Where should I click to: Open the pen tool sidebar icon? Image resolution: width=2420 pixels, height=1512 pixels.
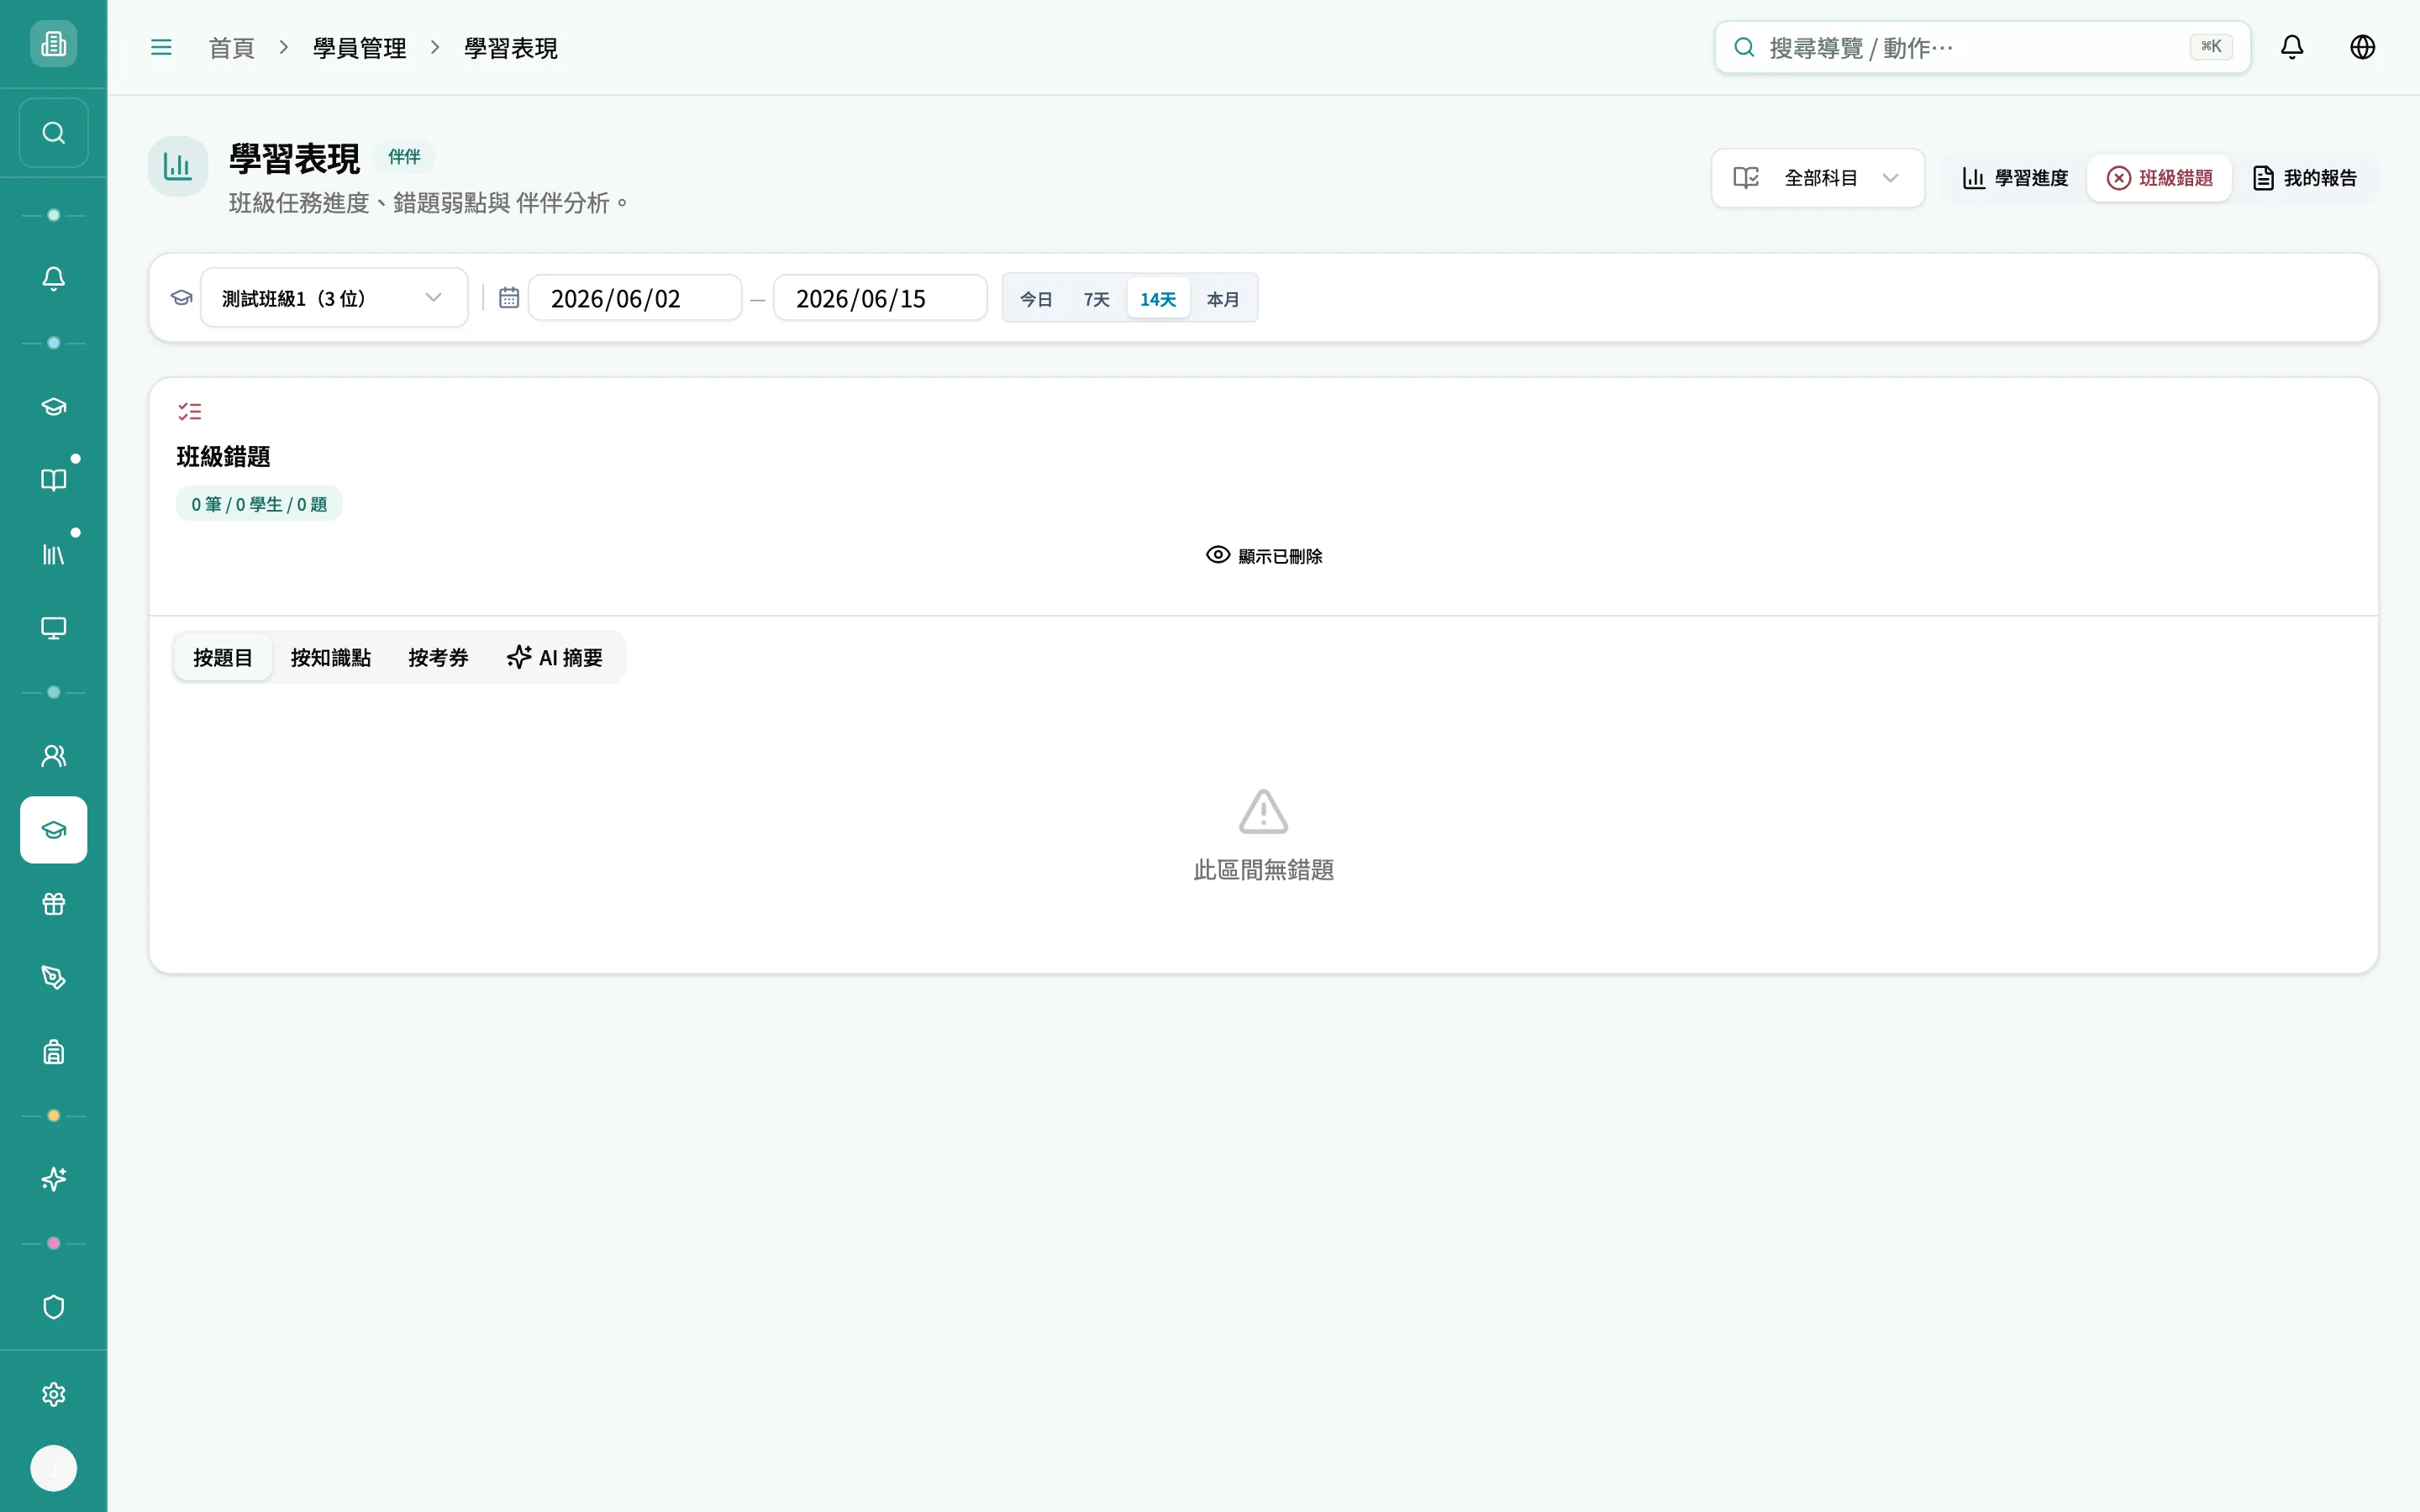pyautogui.click(x=53, y=978)
